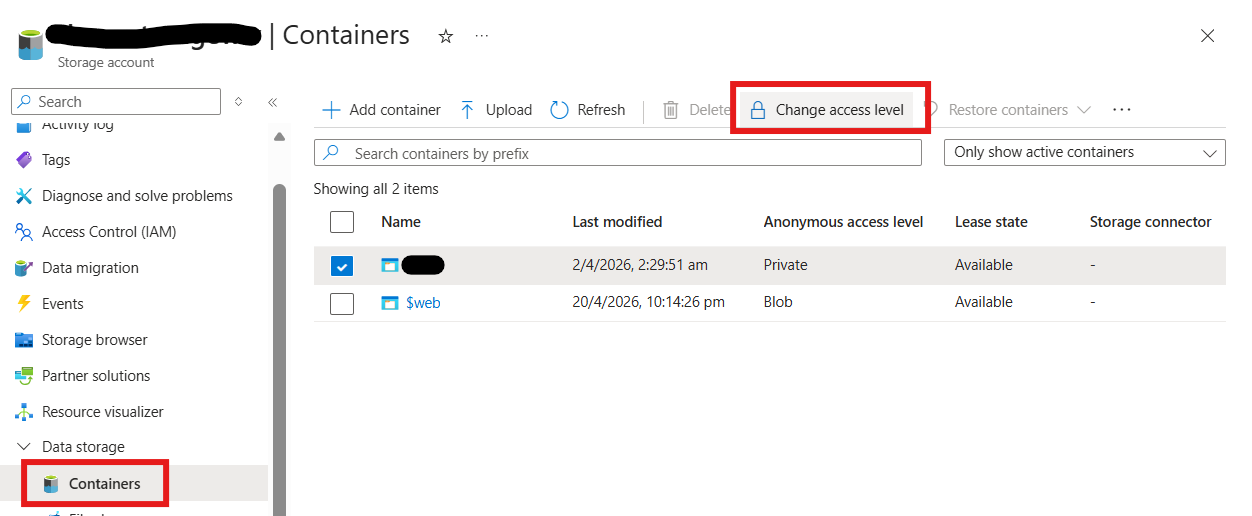Open the header ellipsis more options
The image size is (1252, 516).
coord(482,36)
